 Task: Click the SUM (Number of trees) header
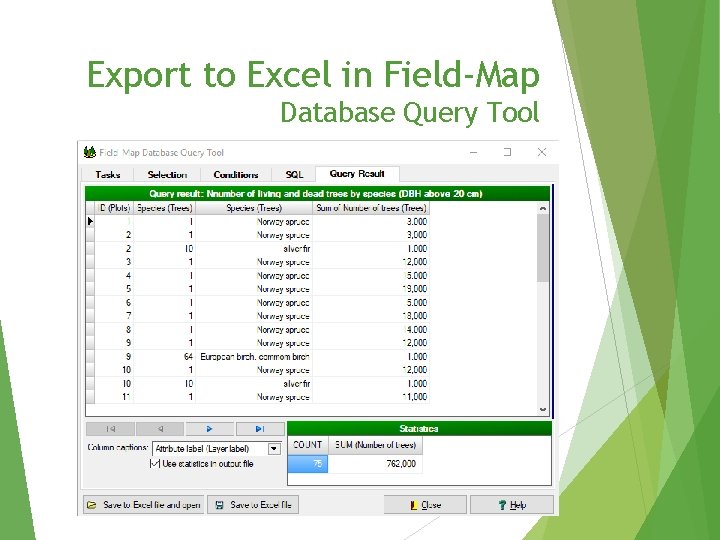point(376,445)
